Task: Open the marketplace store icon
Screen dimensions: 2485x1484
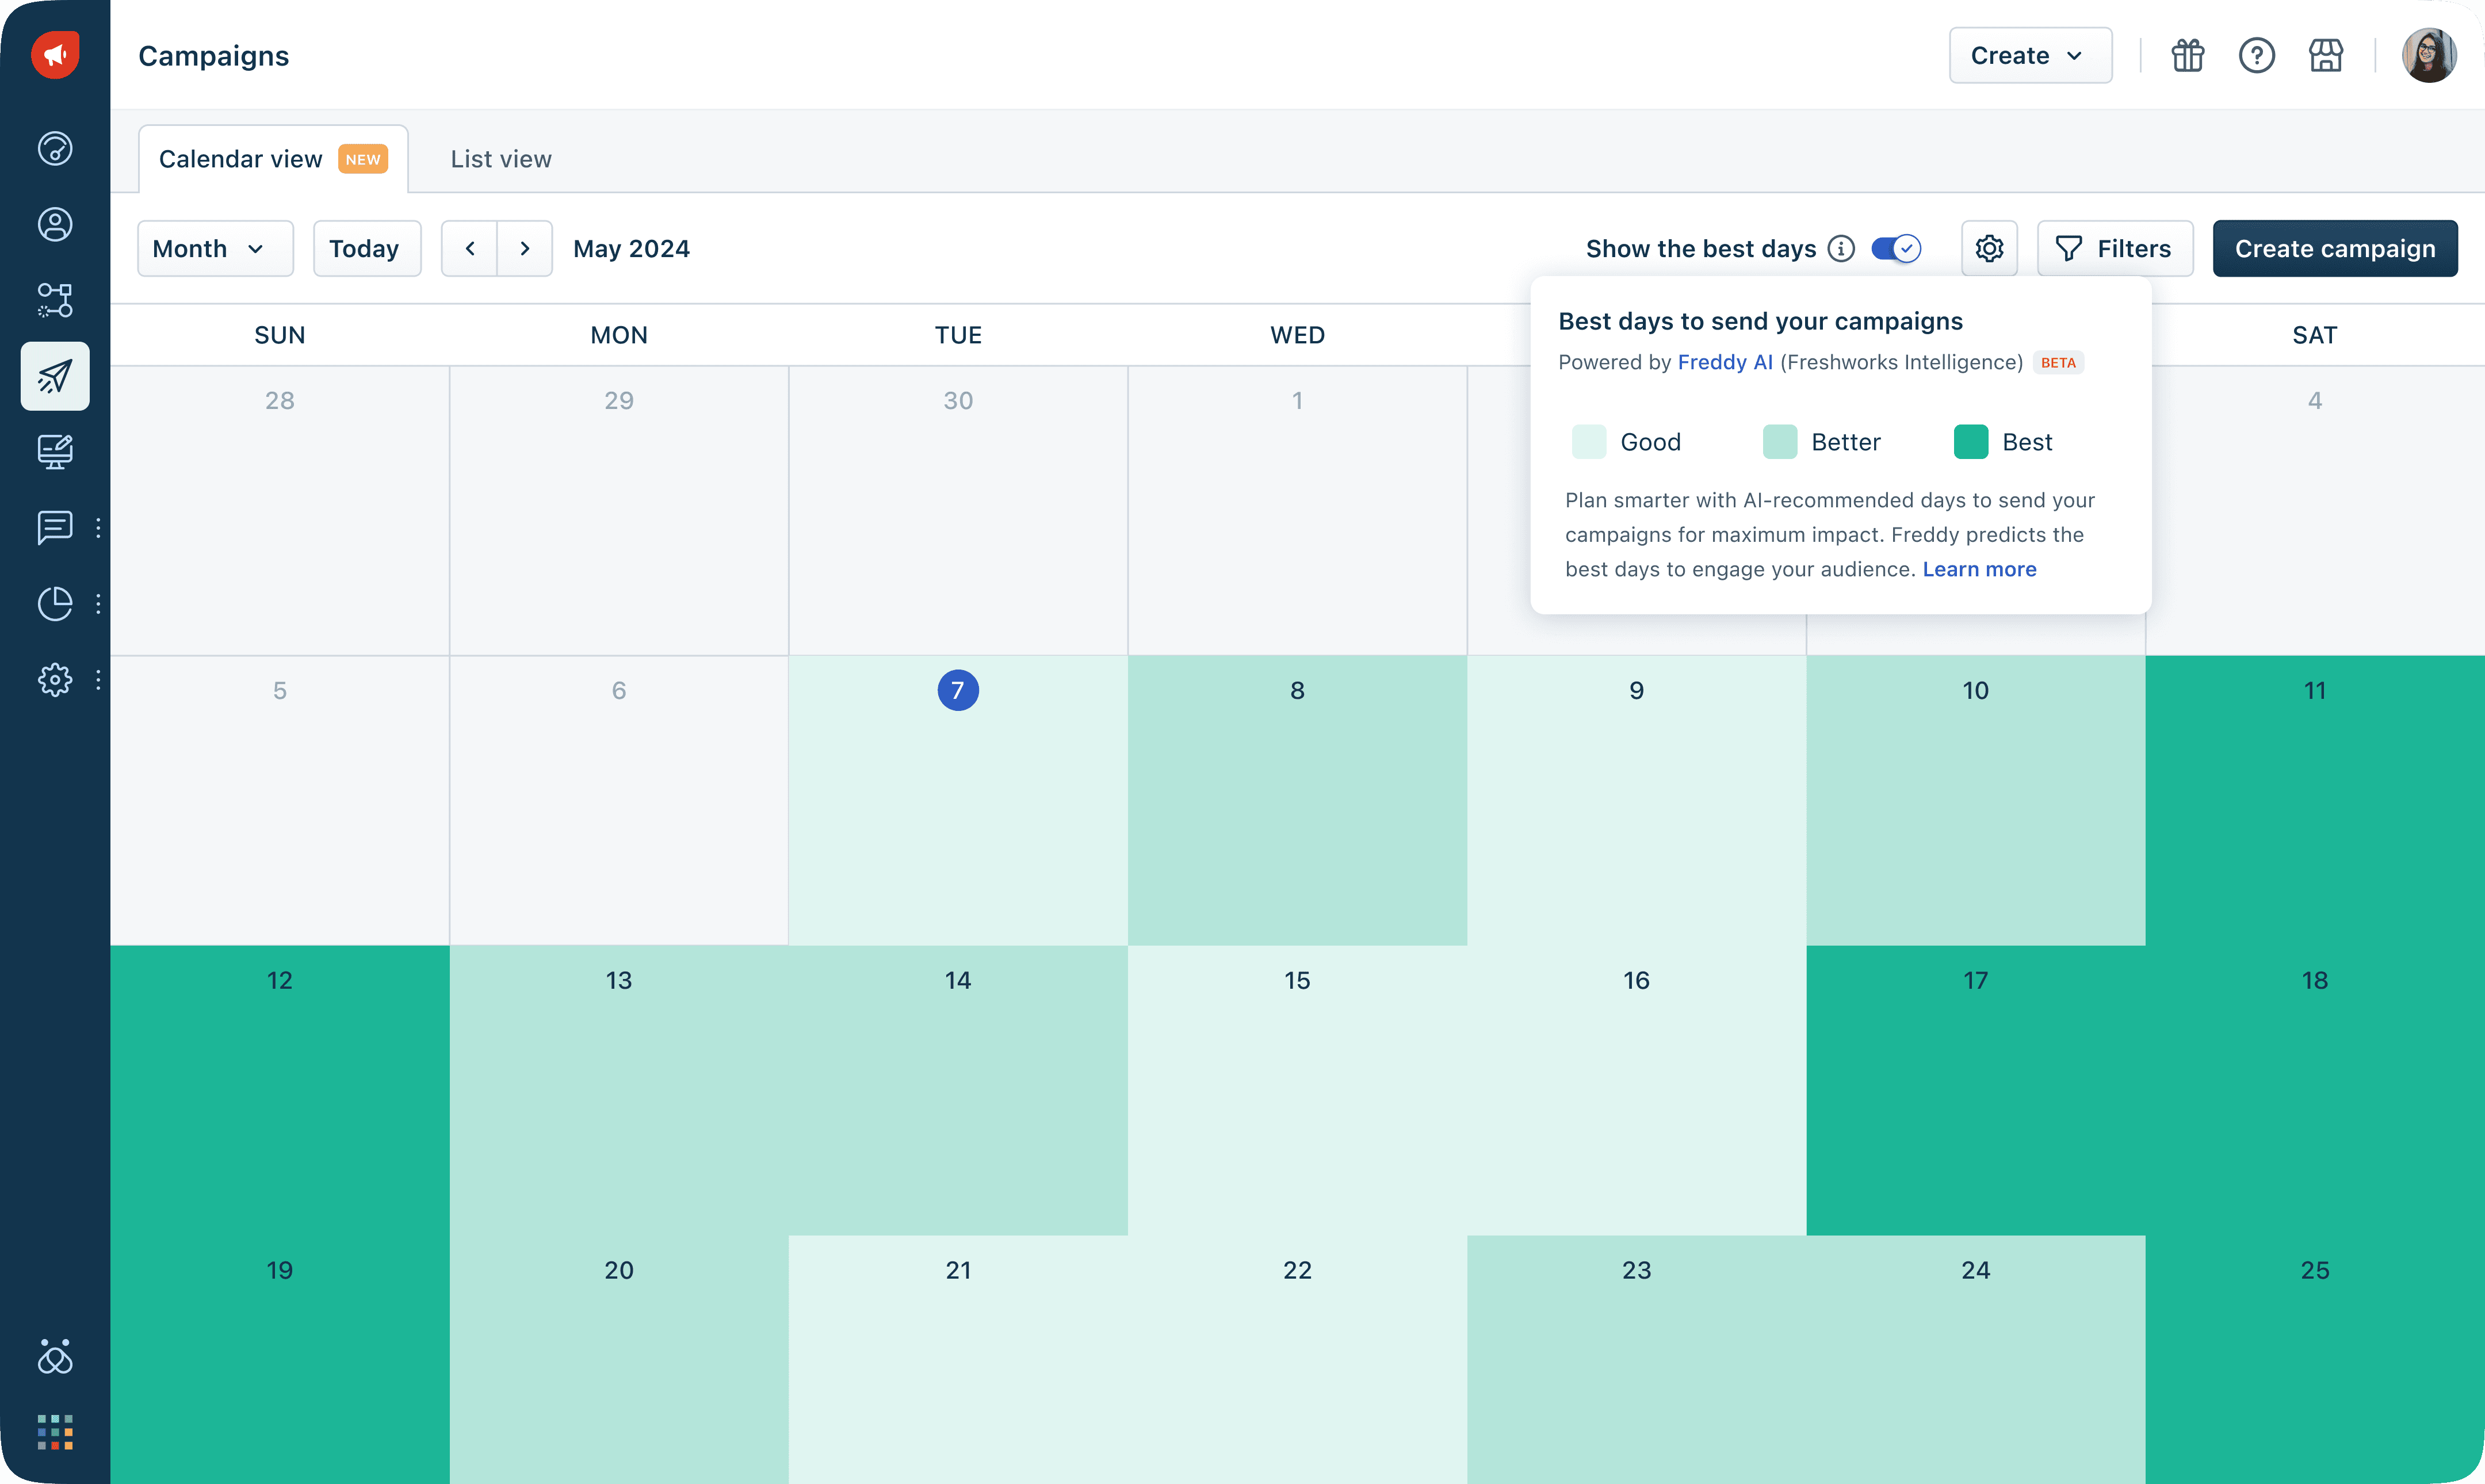Action: point(2325,55)
